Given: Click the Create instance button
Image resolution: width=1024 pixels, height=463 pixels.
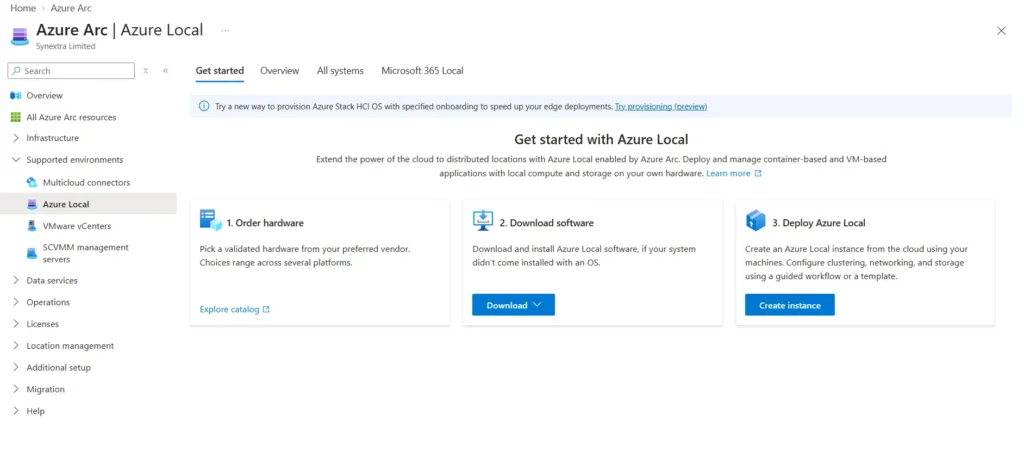Looking at the screenshot, I should 790,305.
